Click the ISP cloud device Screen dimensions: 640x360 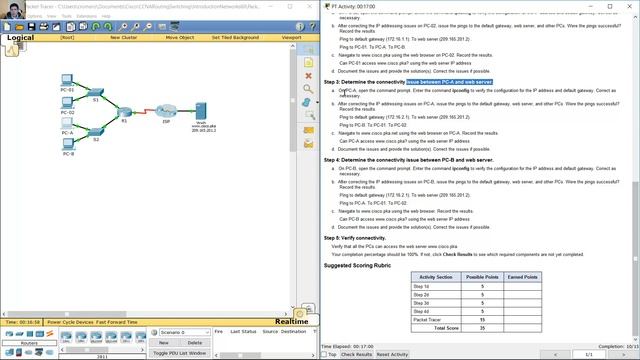tap(166, 112)
